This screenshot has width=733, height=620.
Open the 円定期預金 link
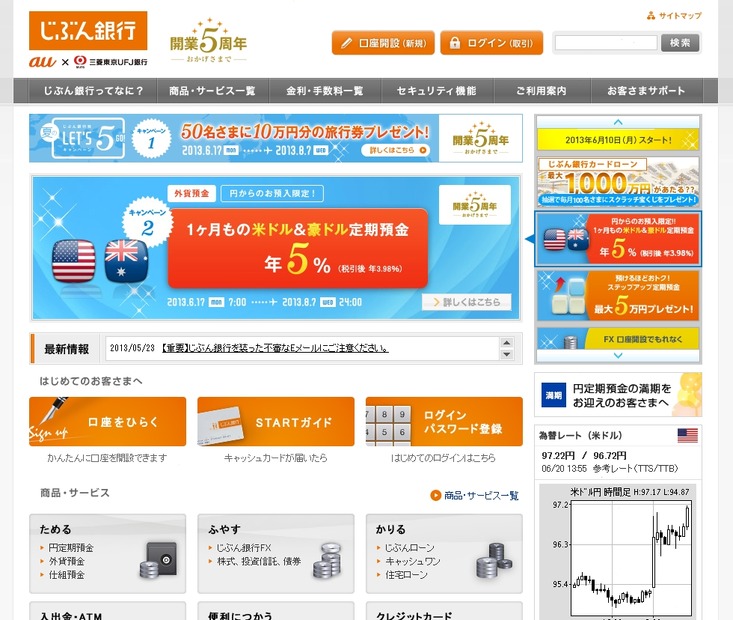click(x=71, y=548)
